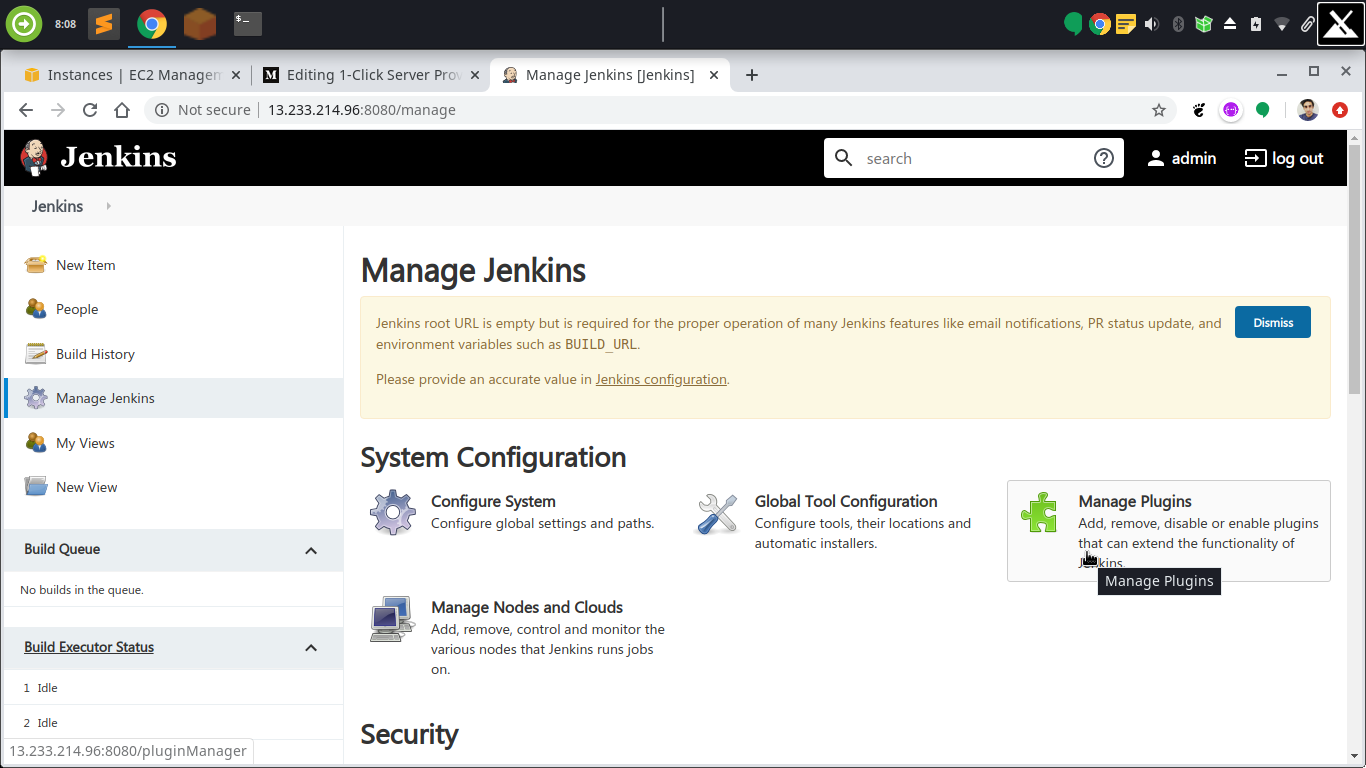This screenshot has height=768, width=1366.
Task: Dismiss the root URL warning
Action: click(x=1272, y=321)
